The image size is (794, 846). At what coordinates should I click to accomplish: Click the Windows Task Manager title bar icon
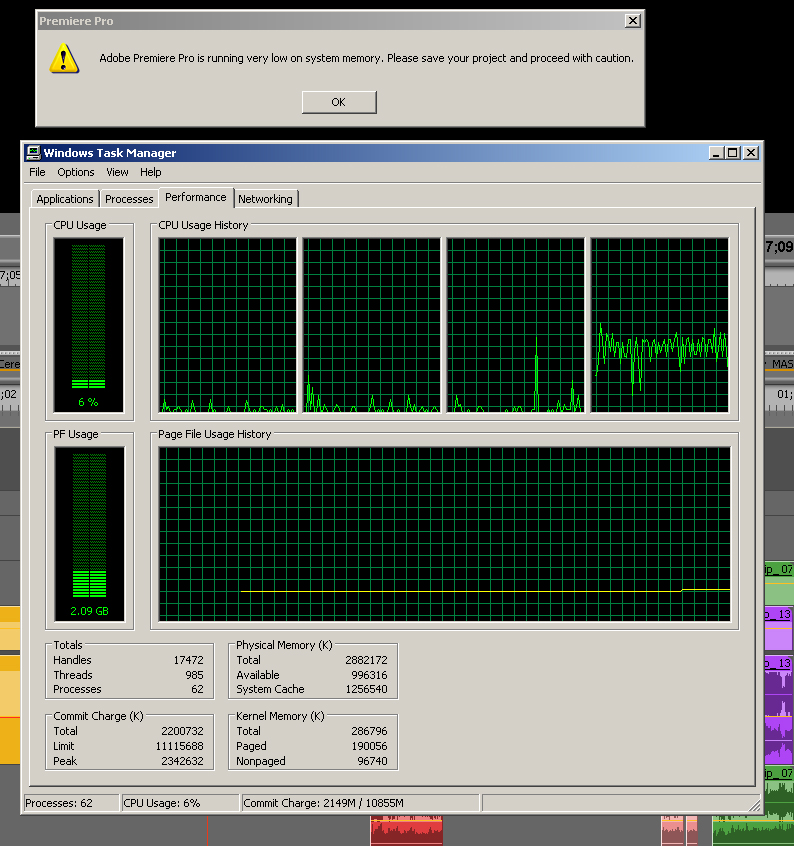click(33, 153)
